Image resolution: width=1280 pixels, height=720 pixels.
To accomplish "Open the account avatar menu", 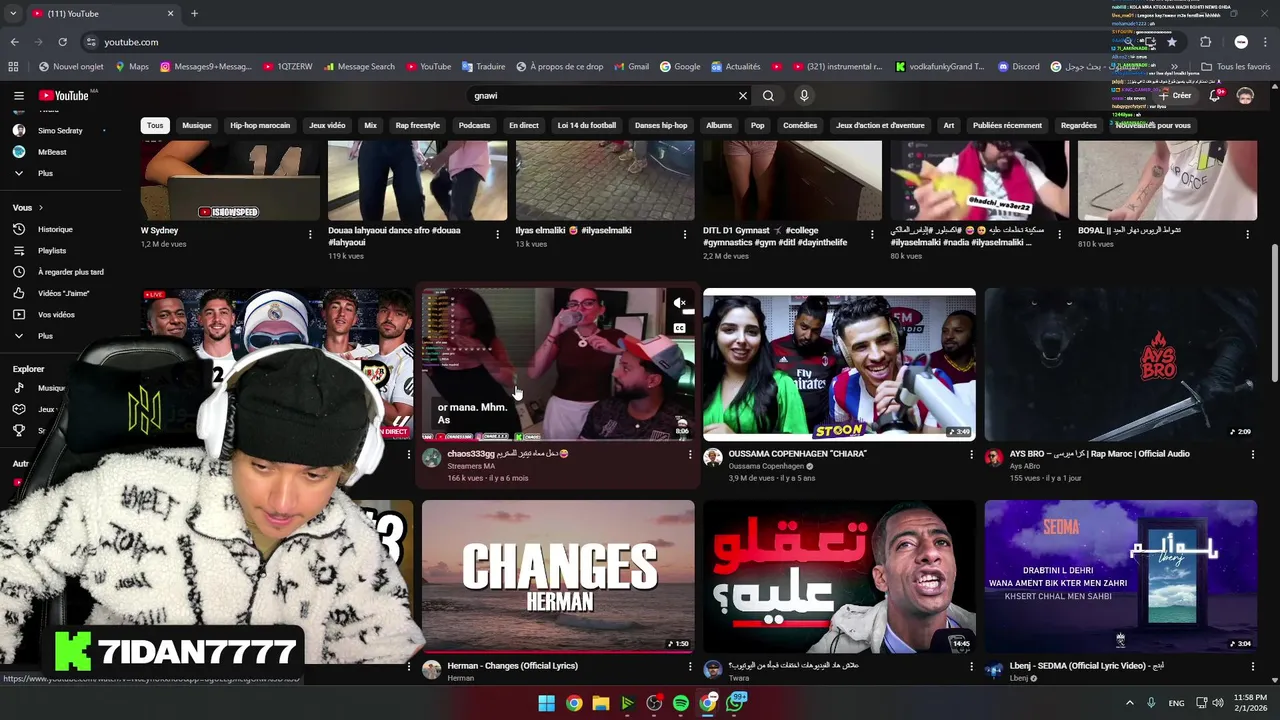I will coord(1245,96).
